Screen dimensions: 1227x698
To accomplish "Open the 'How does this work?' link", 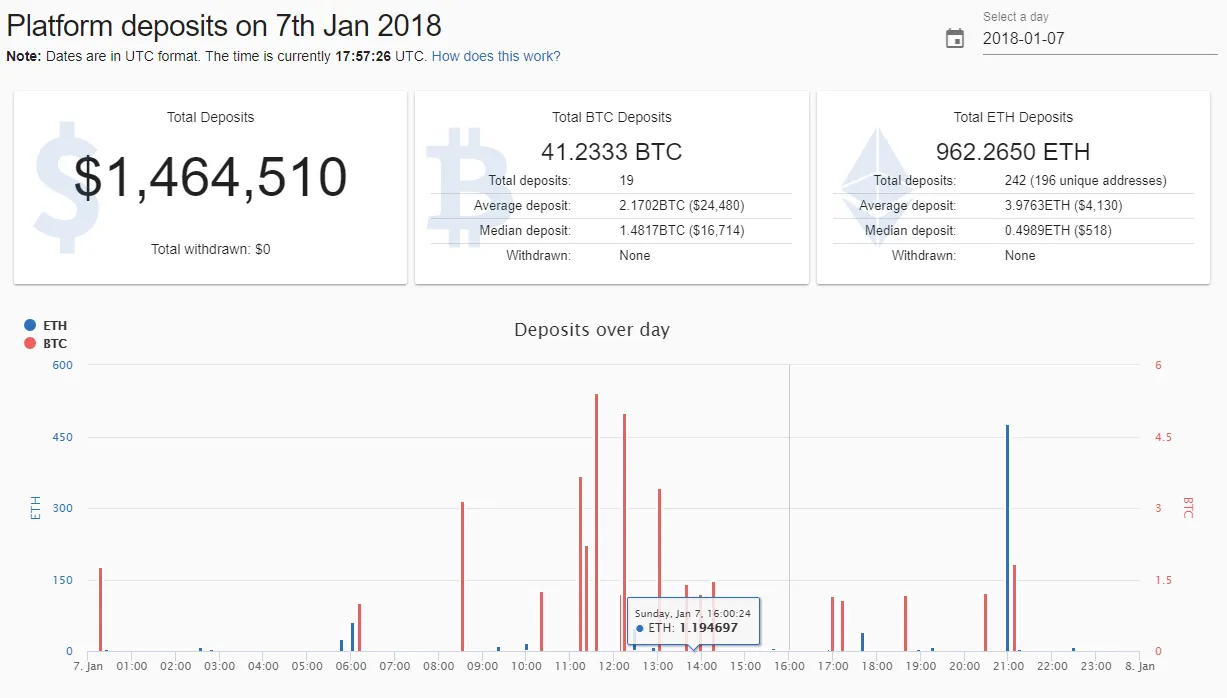I will pos(496,56).
